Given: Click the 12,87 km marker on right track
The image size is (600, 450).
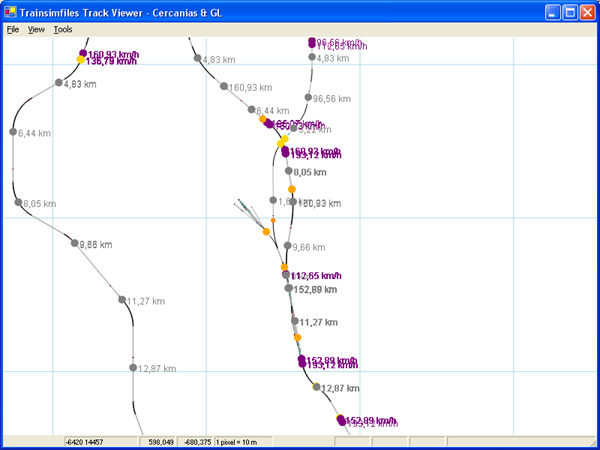Looking at the screenshot, I should pos(317,387).
